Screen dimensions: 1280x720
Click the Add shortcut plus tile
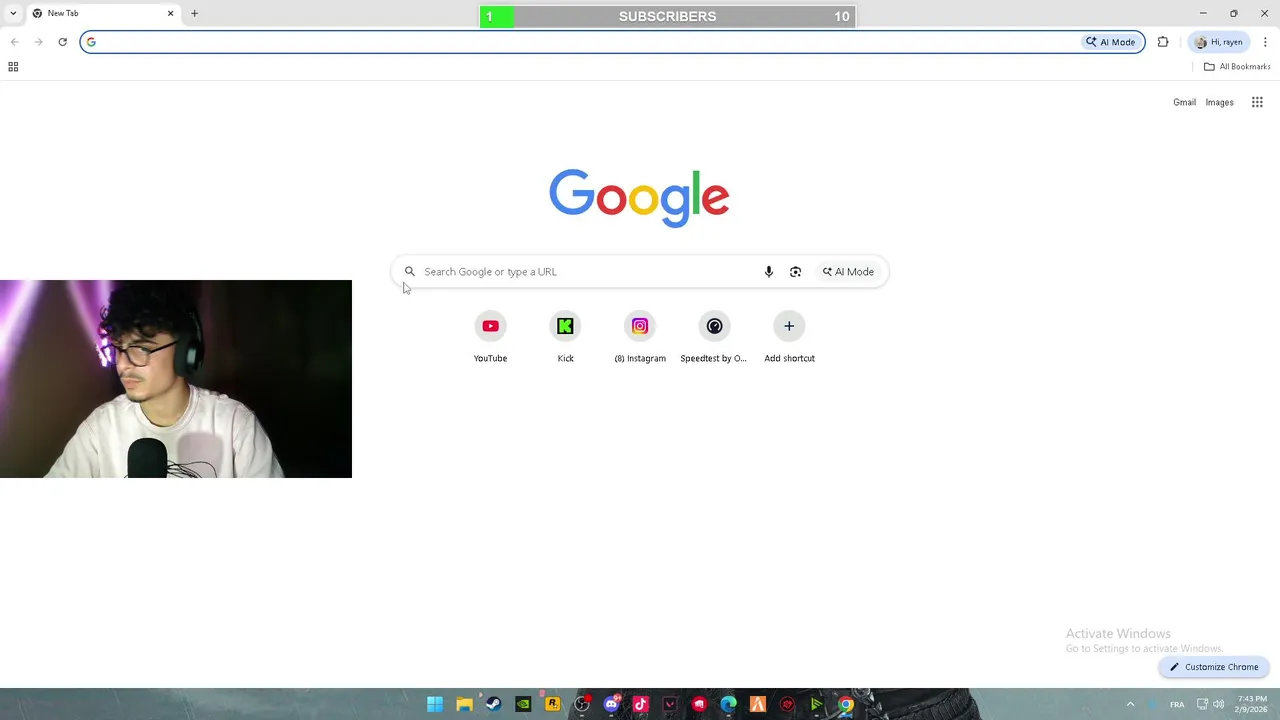[789, 337]
